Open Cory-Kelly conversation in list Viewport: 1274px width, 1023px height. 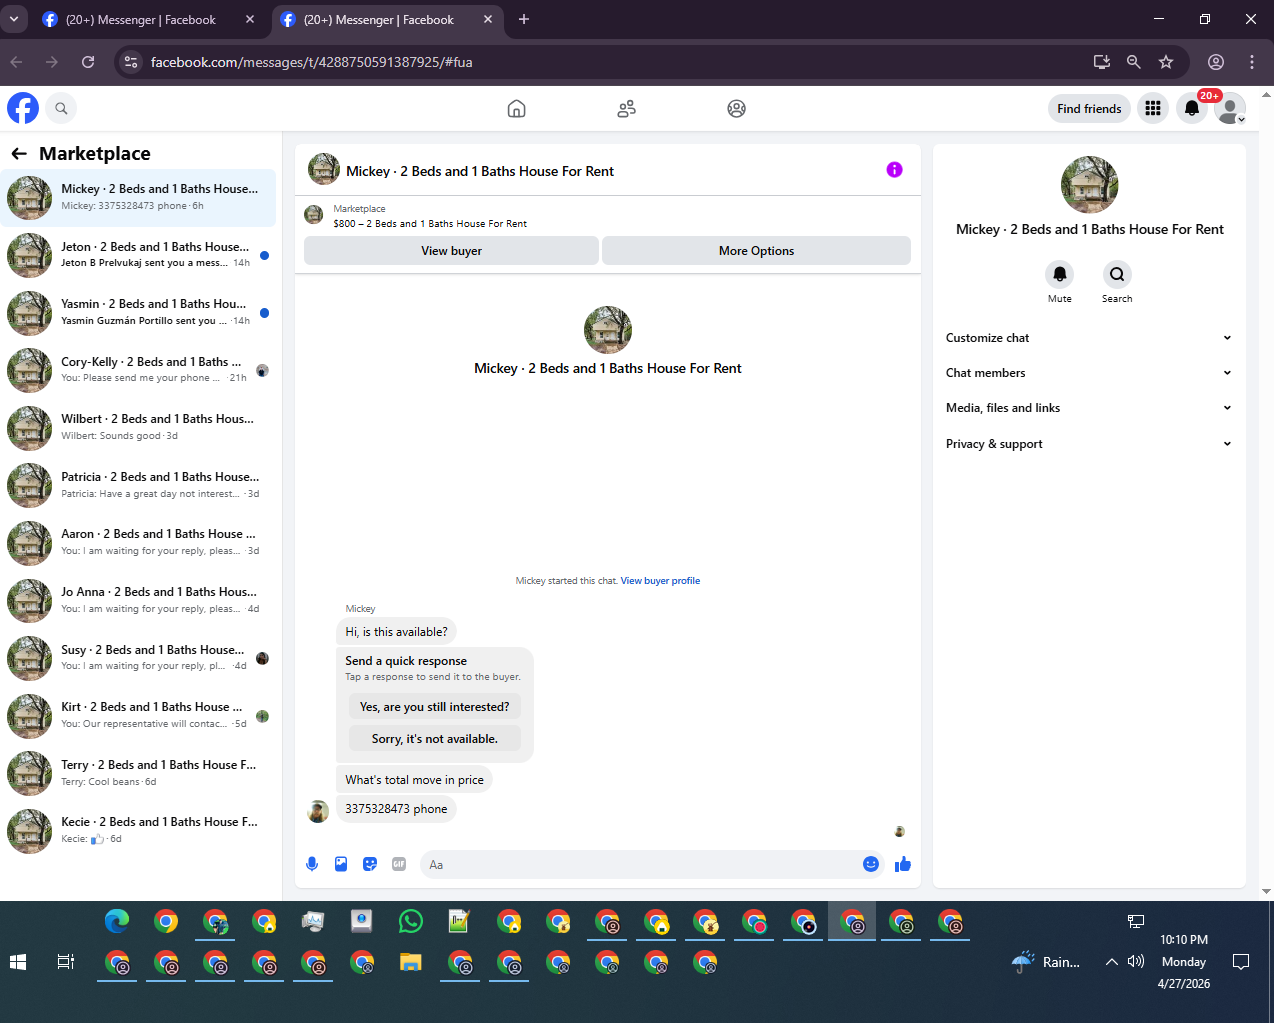(x=139, y=370)
